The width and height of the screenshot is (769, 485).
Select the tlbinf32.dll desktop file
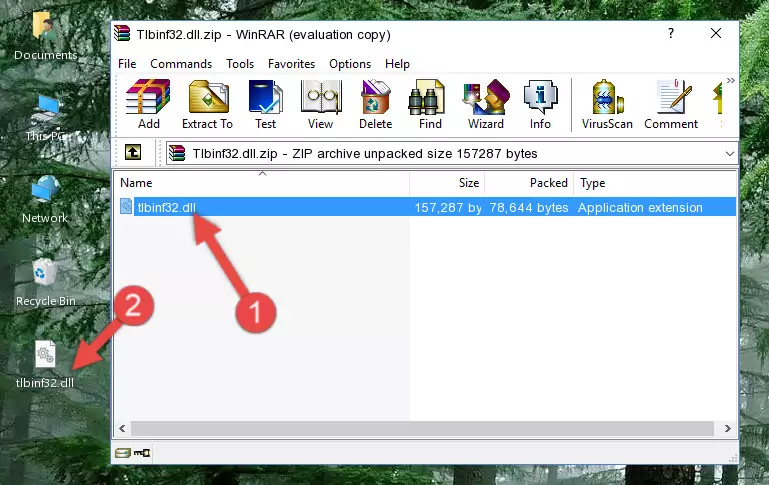[45, 365]
